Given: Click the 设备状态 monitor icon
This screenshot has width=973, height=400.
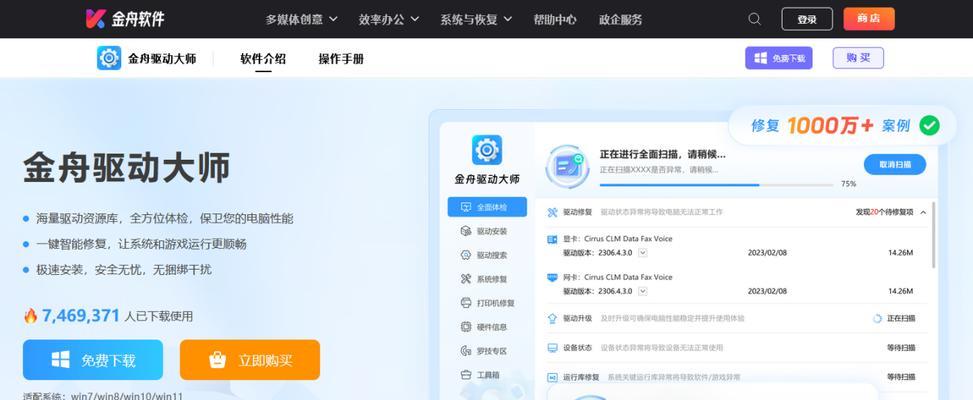Looking at the screenshot, I should coord(552,348).
